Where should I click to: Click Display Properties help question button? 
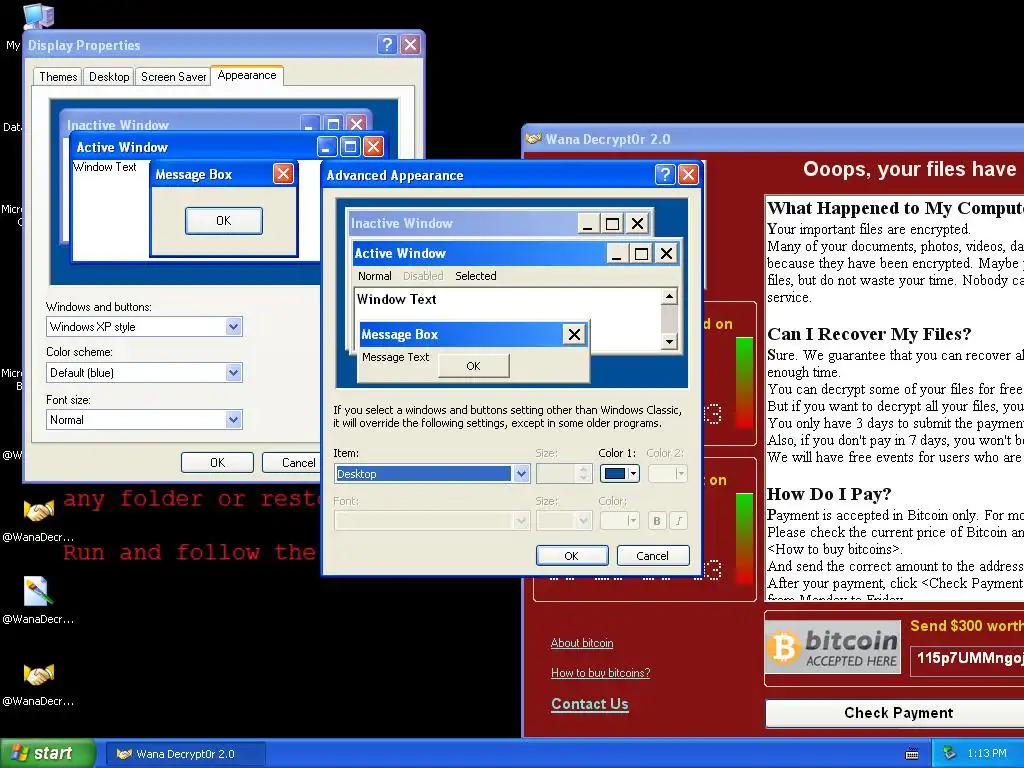[x=387, y=44]
